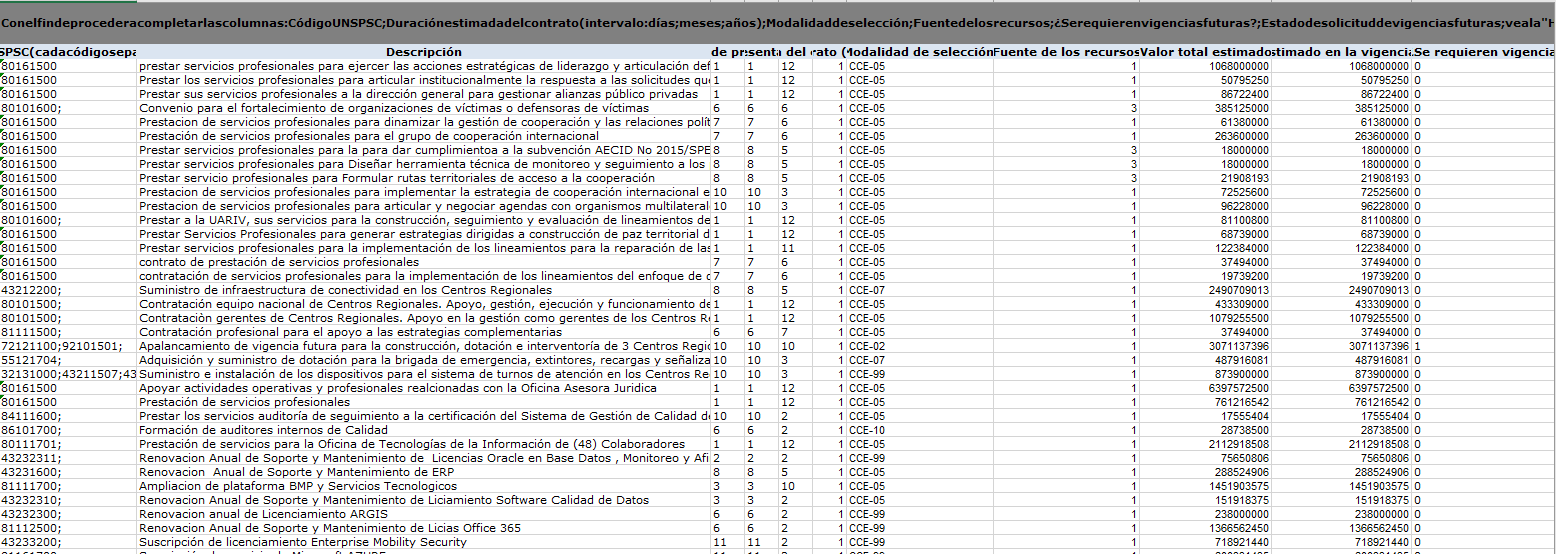Select UNSPSC code cell 80111701;
1556x554 pixels.
[x=68, y=443]
